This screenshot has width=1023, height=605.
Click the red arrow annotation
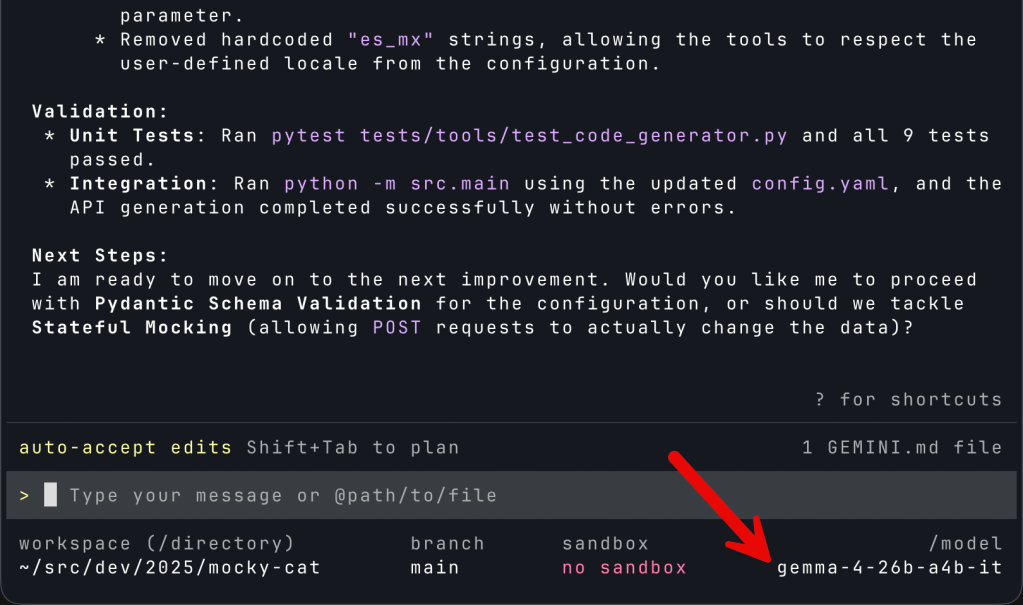pyautogui.click(x=720, y=506)
